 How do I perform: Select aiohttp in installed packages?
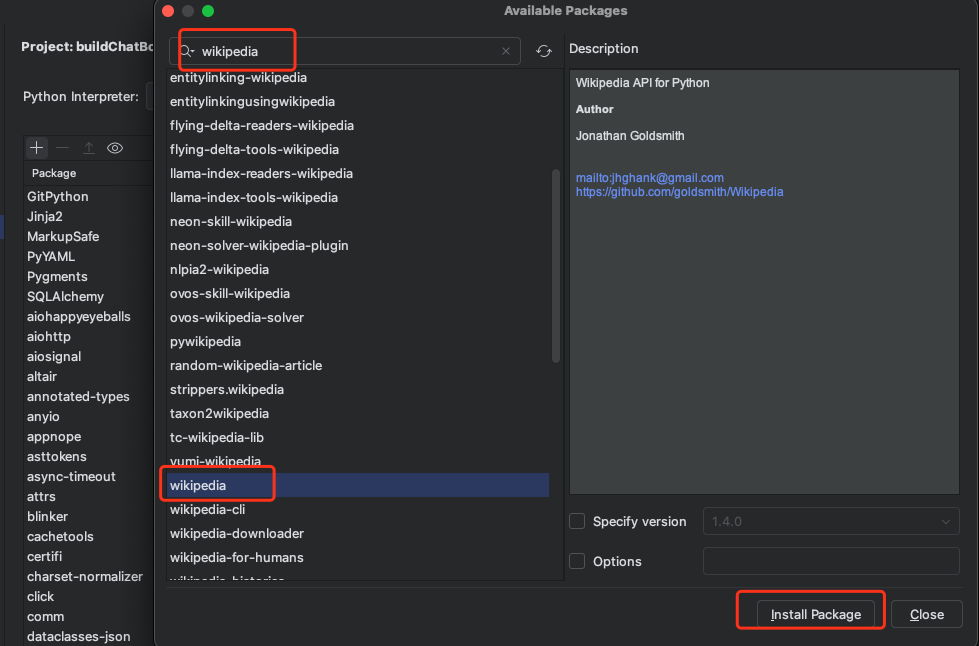tap(49, 336)
